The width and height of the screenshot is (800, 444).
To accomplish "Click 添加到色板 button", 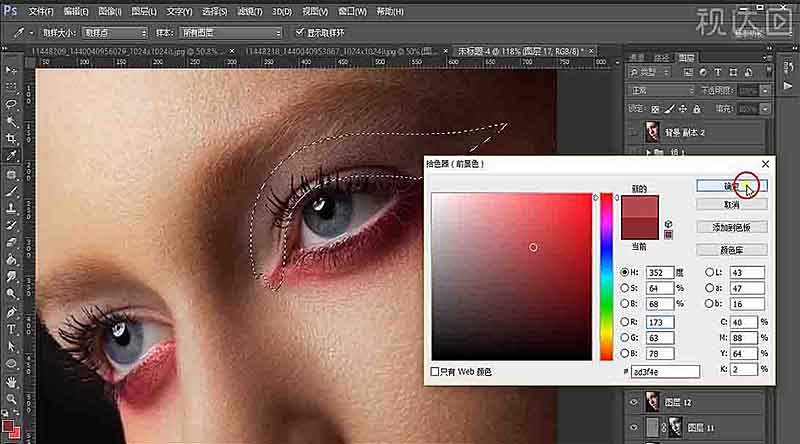I will point(732,227).
